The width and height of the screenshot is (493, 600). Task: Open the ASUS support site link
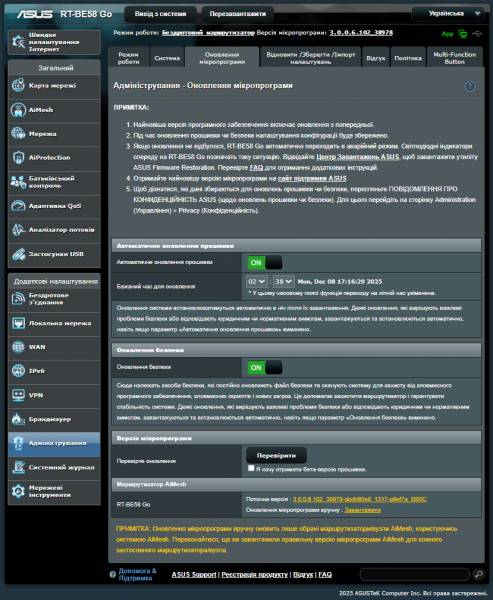312,178
